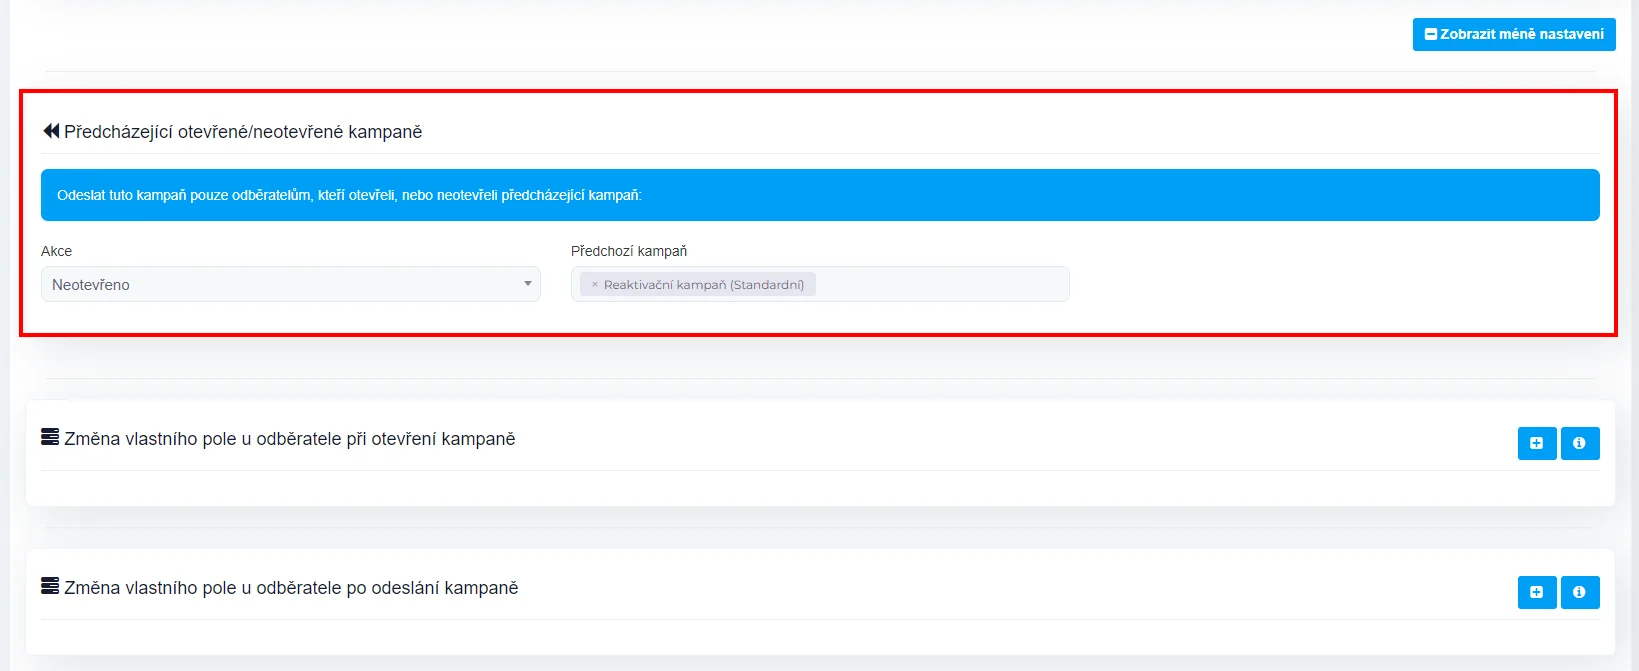This screenshot has width=1639, height=671.
Task: Add a field change for po odeslání kampaně
Action: 1536,592
